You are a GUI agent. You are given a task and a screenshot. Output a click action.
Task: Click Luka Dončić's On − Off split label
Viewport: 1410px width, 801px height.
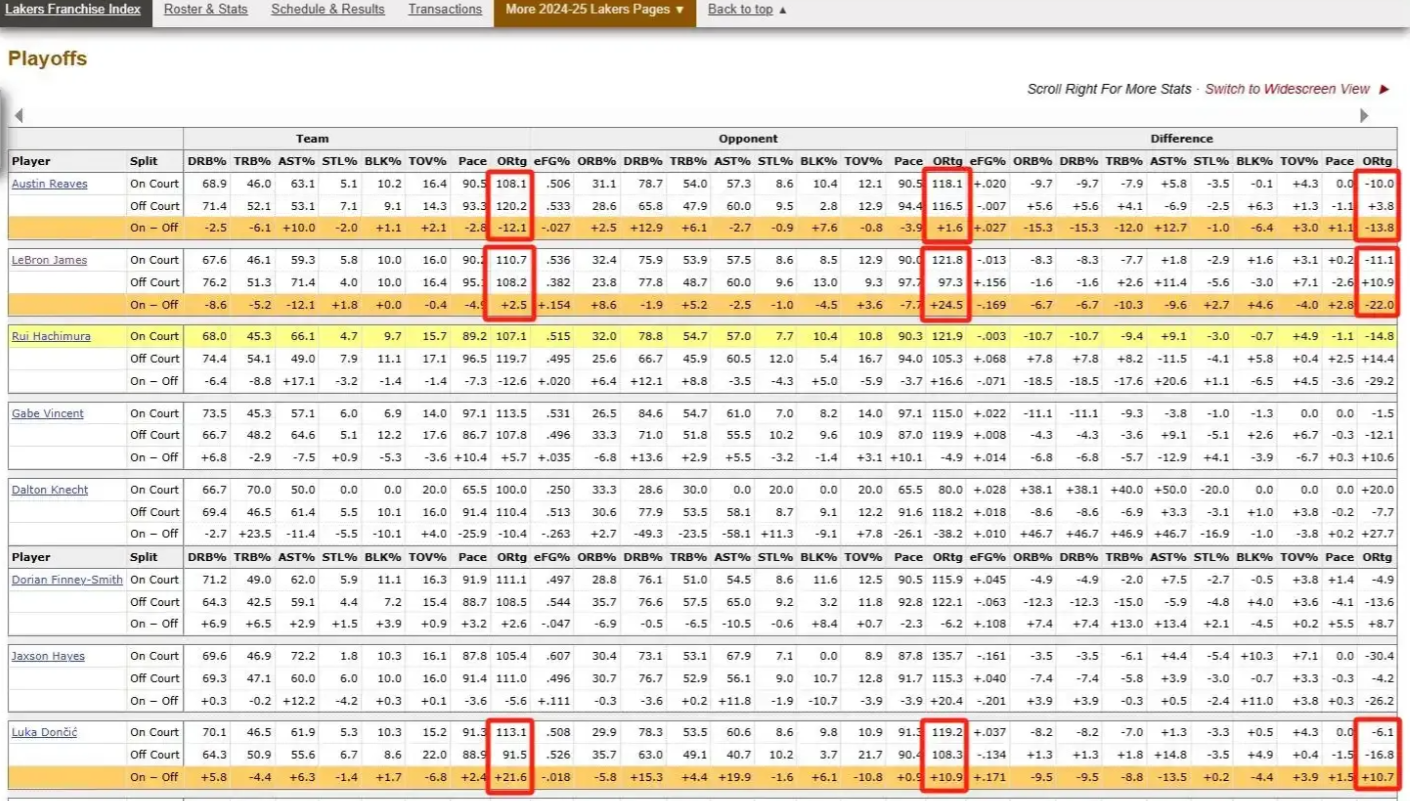coord(154,777)
